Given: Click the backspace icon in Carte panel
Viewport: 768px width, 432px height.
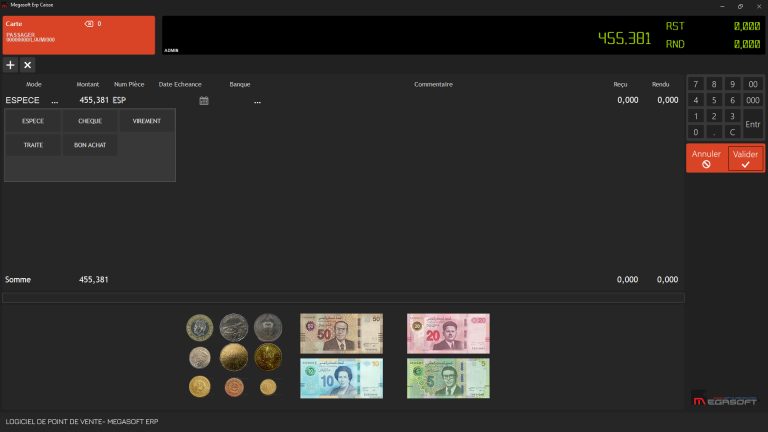Looking at the screenshot, I should (89, 24).
